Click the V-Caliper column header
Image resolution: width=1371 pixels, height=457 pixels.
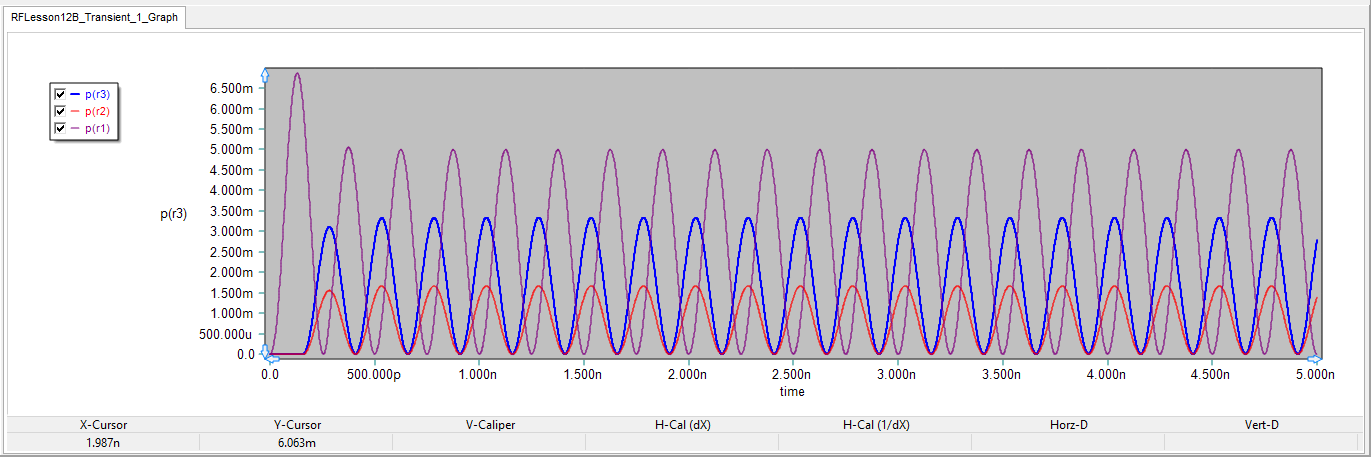coord(489,425)
